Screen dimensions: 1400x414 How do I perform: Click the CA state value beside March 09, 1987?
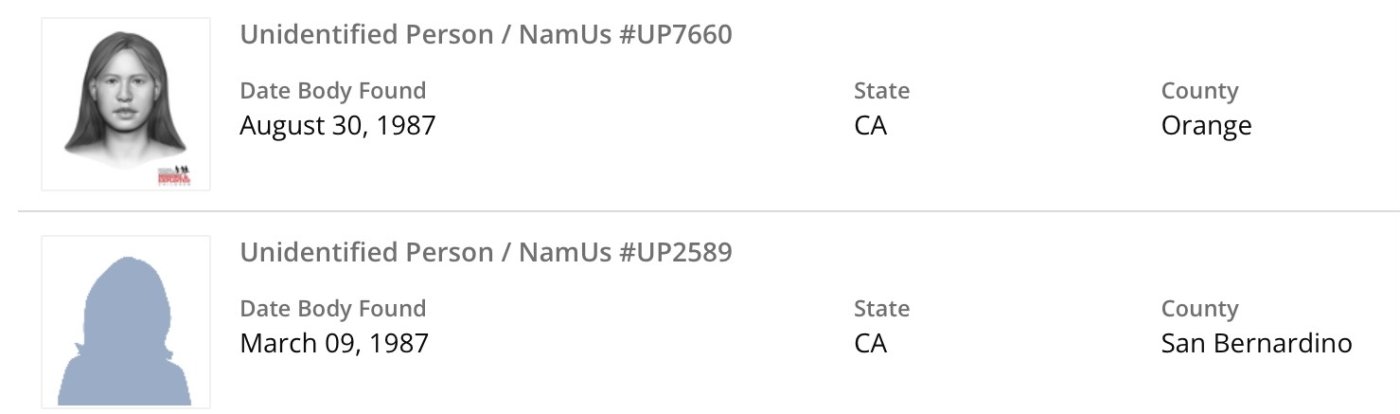point(870,344)
